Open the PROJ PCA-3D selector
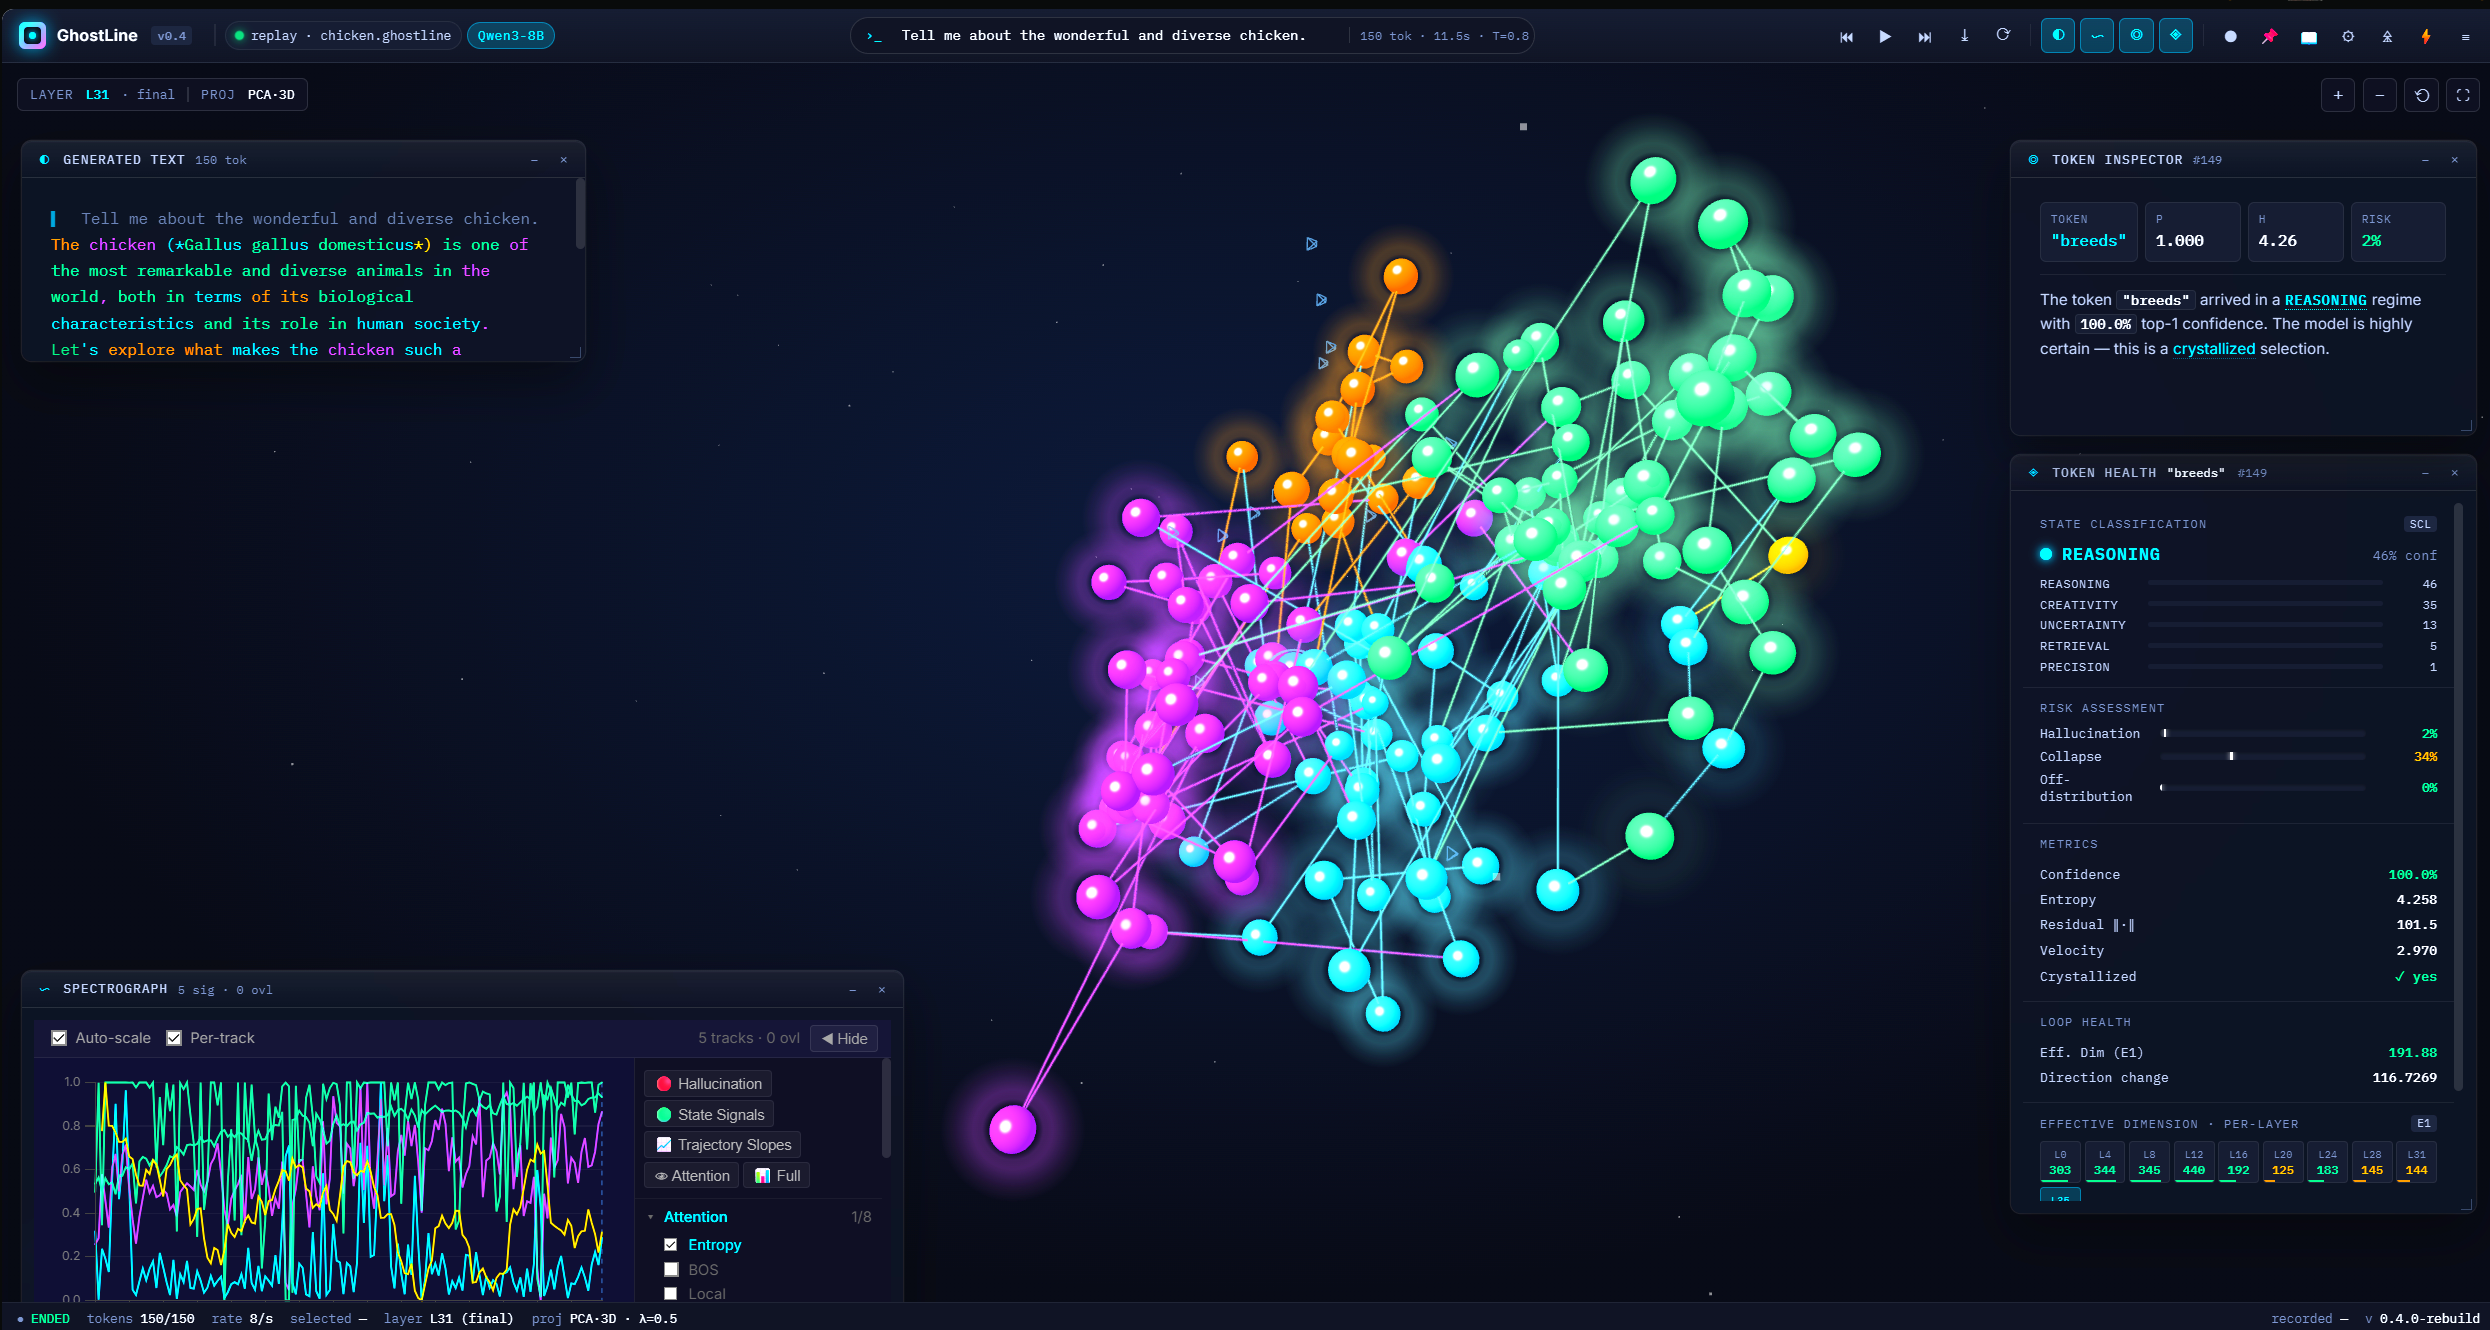This screenshot has width=2490, height=1330. (248, 95)
